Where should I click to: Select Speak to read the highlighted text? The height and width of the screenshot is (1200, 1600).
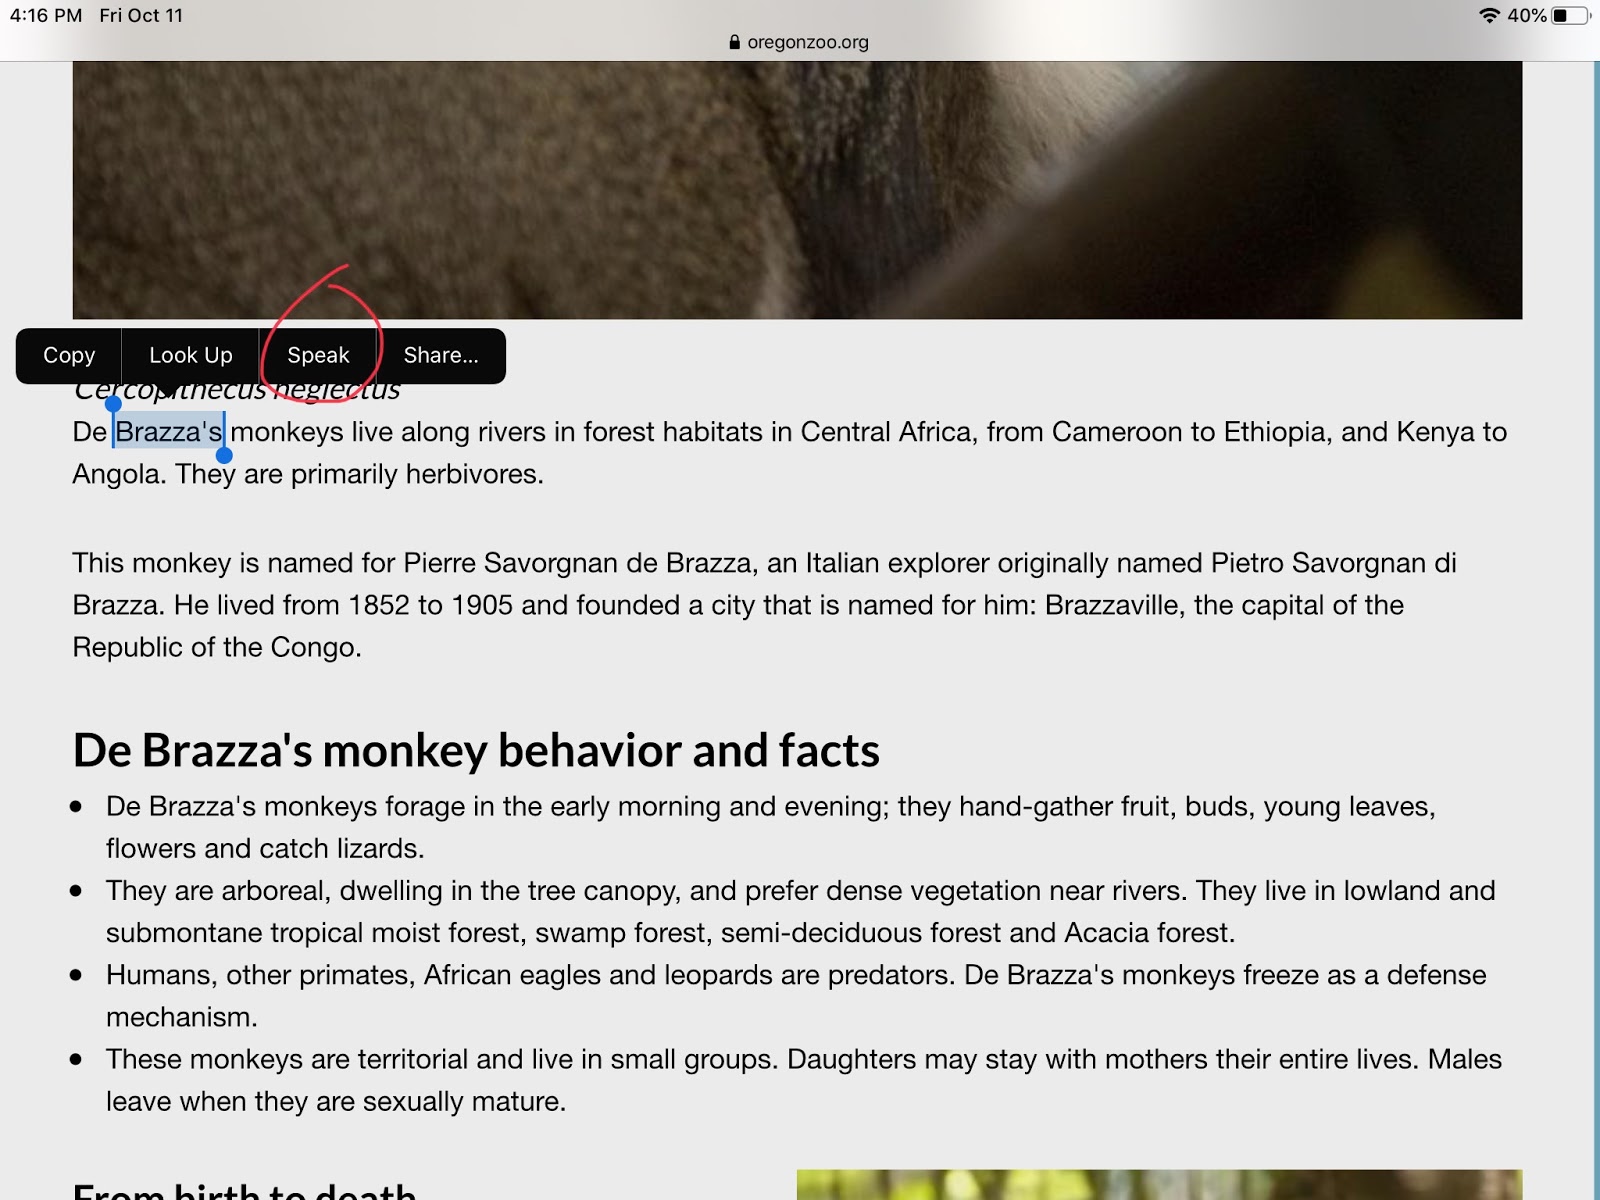point(318,355)
